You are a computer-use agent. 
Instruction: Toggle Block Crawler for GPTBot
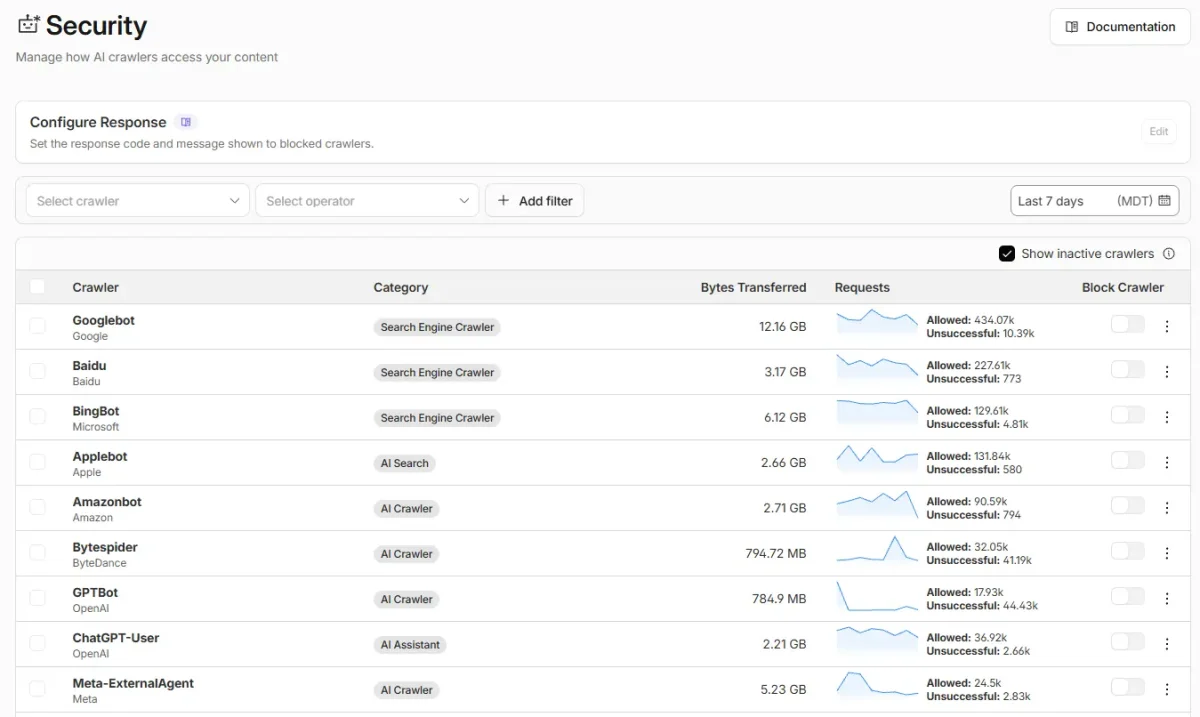click(x=1127, y=596)
